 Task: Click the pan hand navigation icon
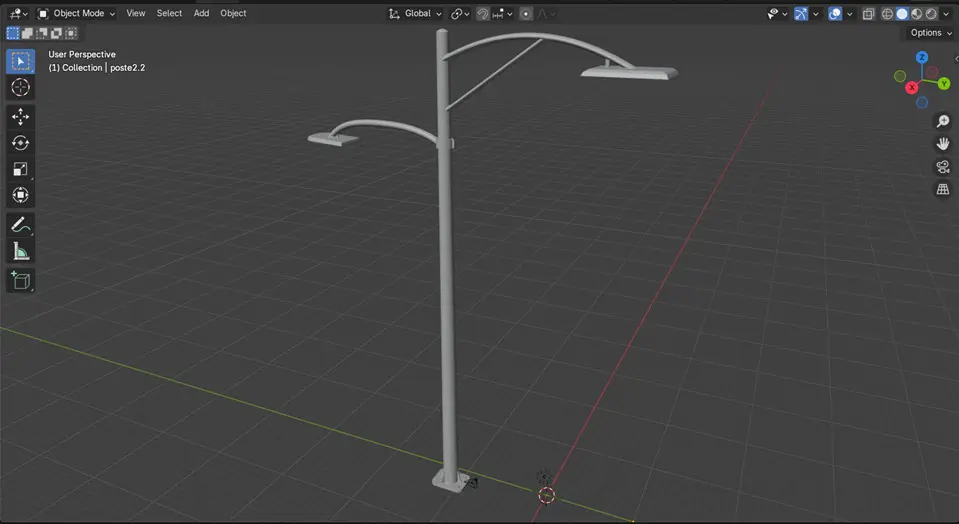pyautogui.click(x=942, y=144)
